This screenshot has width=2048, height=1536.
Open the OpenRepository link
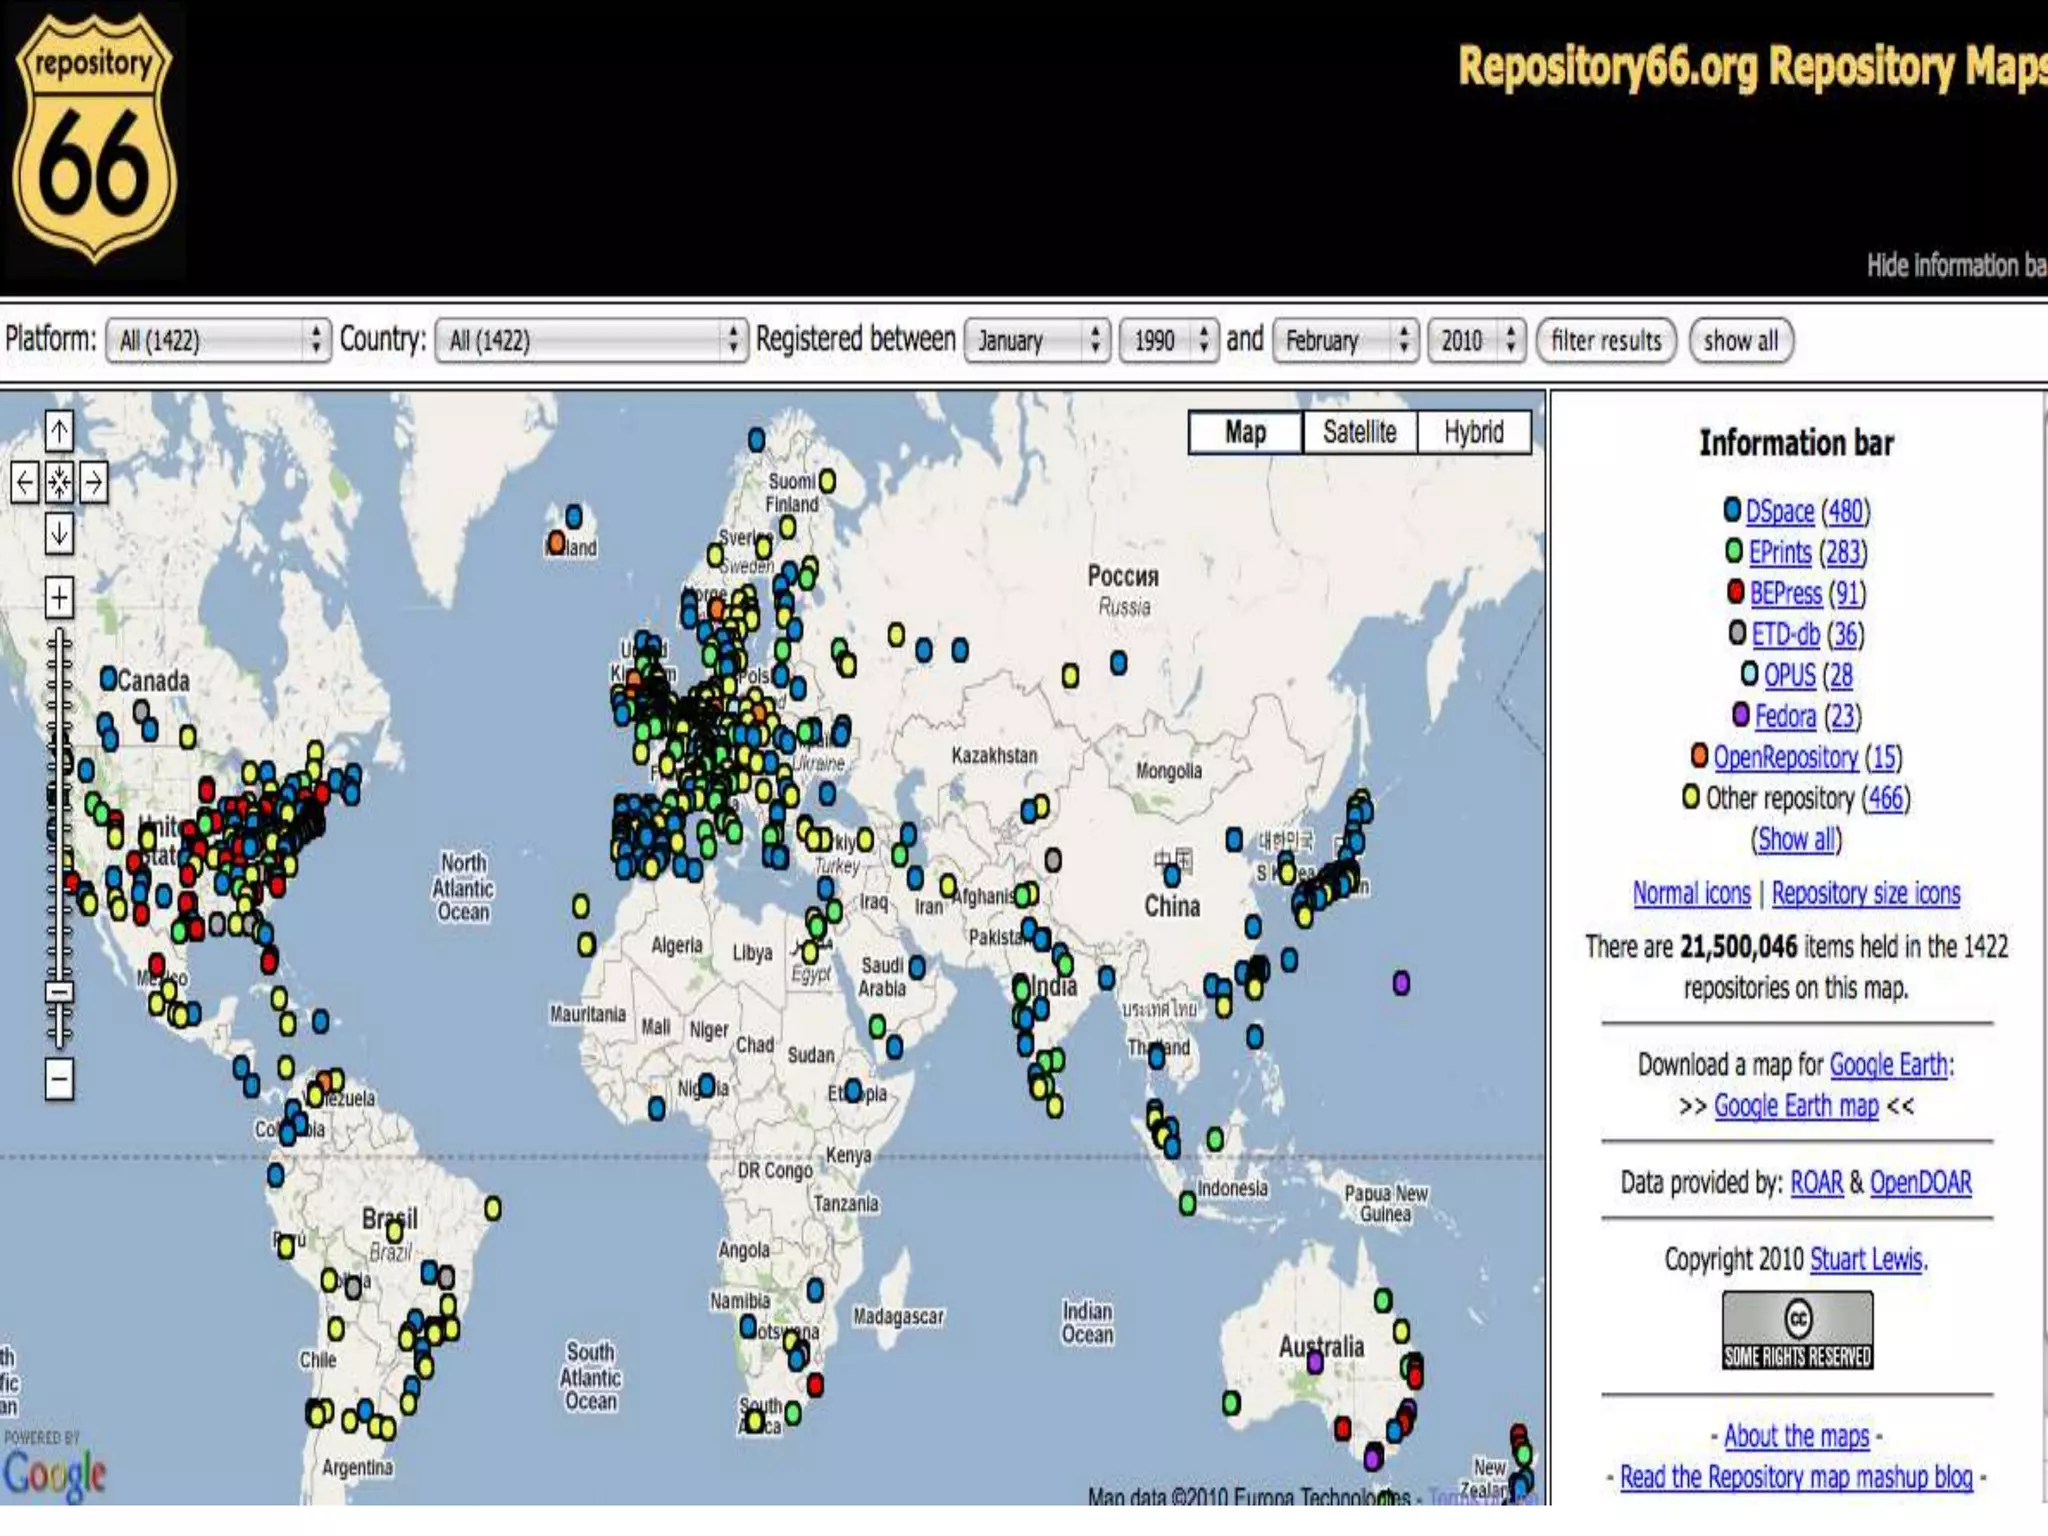click(x=1786, y=757)
